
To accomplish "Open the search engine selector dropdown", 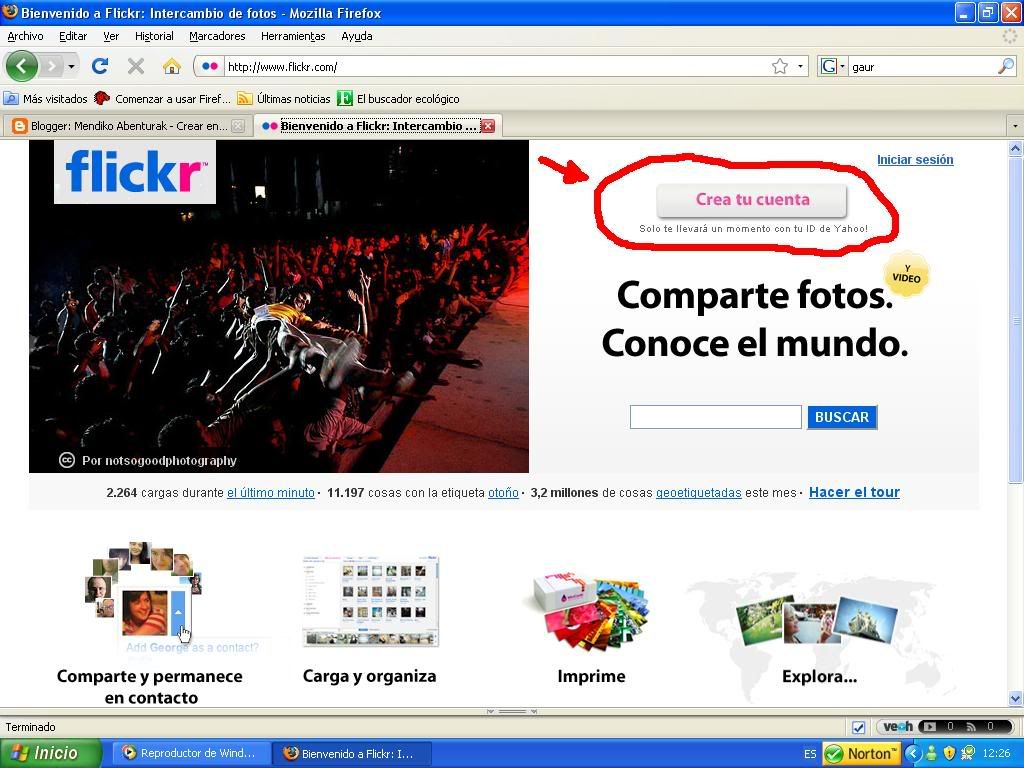I will [x=832, y=67].
